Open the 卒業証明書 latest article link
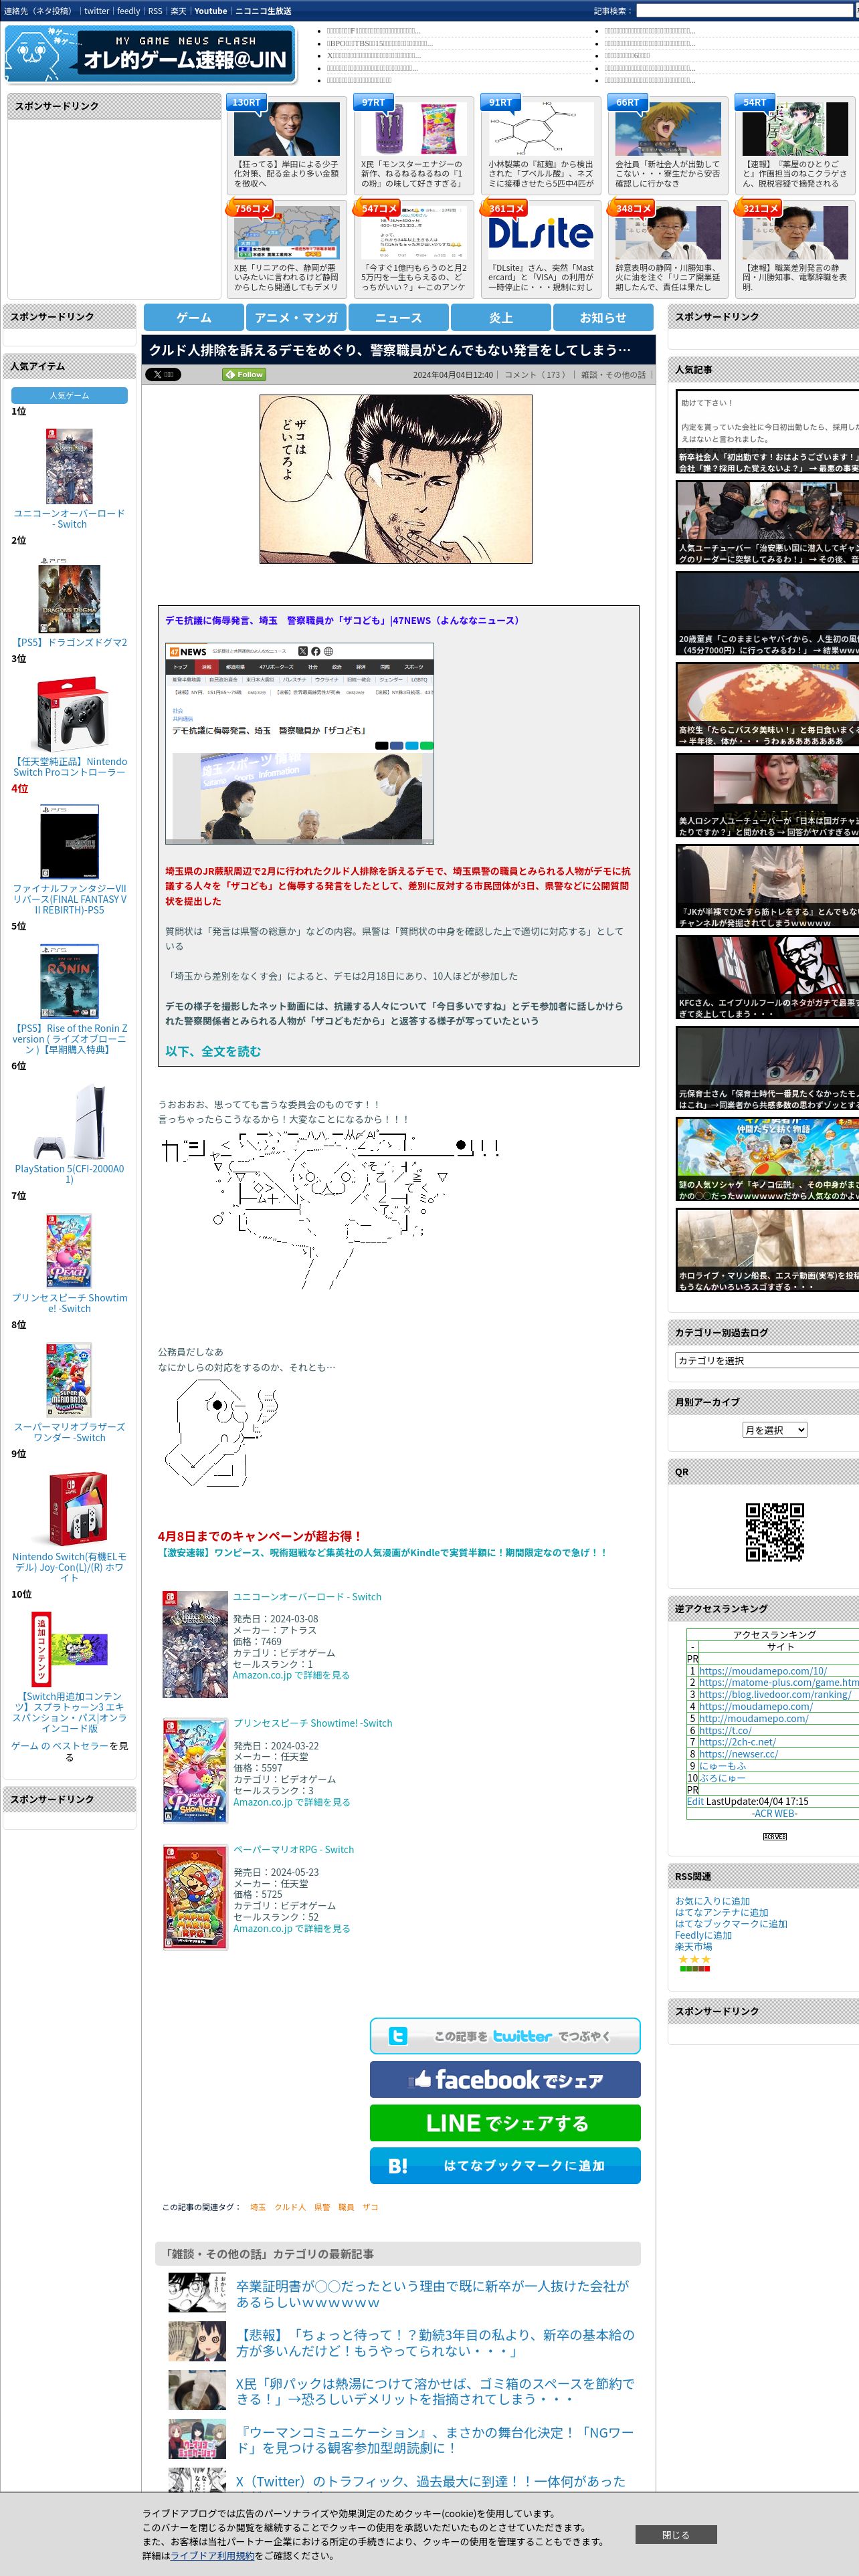859x2576 pixels. pos(432,2293)
